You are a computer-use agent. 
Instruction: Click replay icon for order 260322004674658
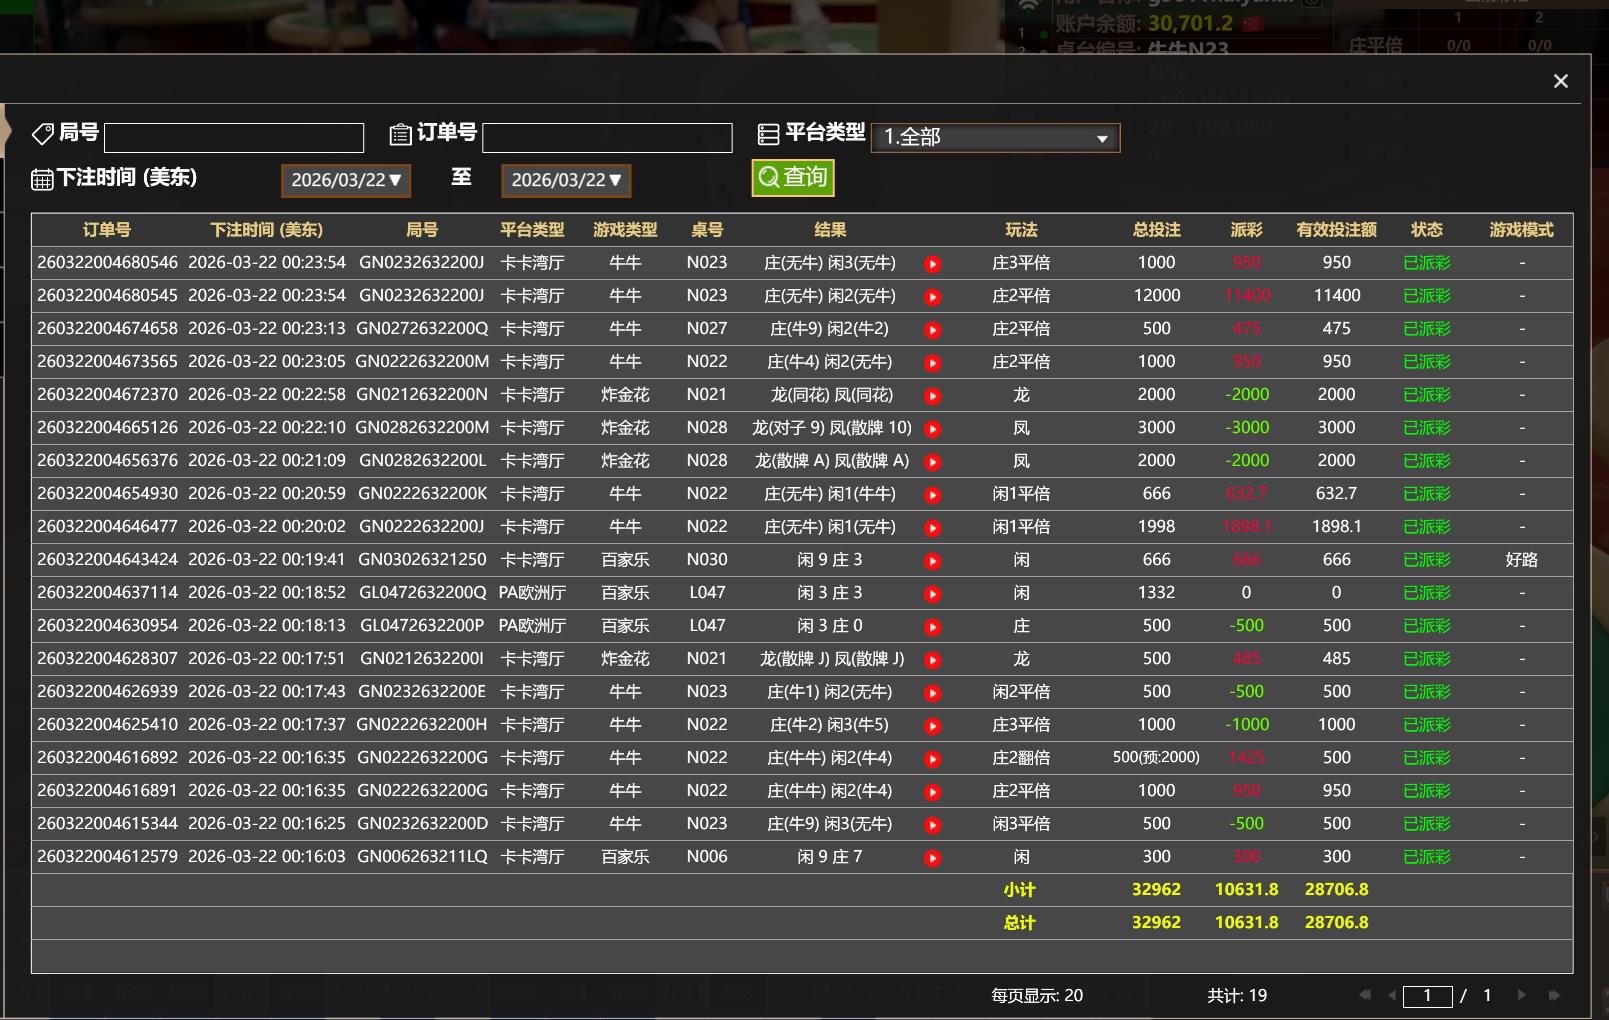click(x=932, y=330)
